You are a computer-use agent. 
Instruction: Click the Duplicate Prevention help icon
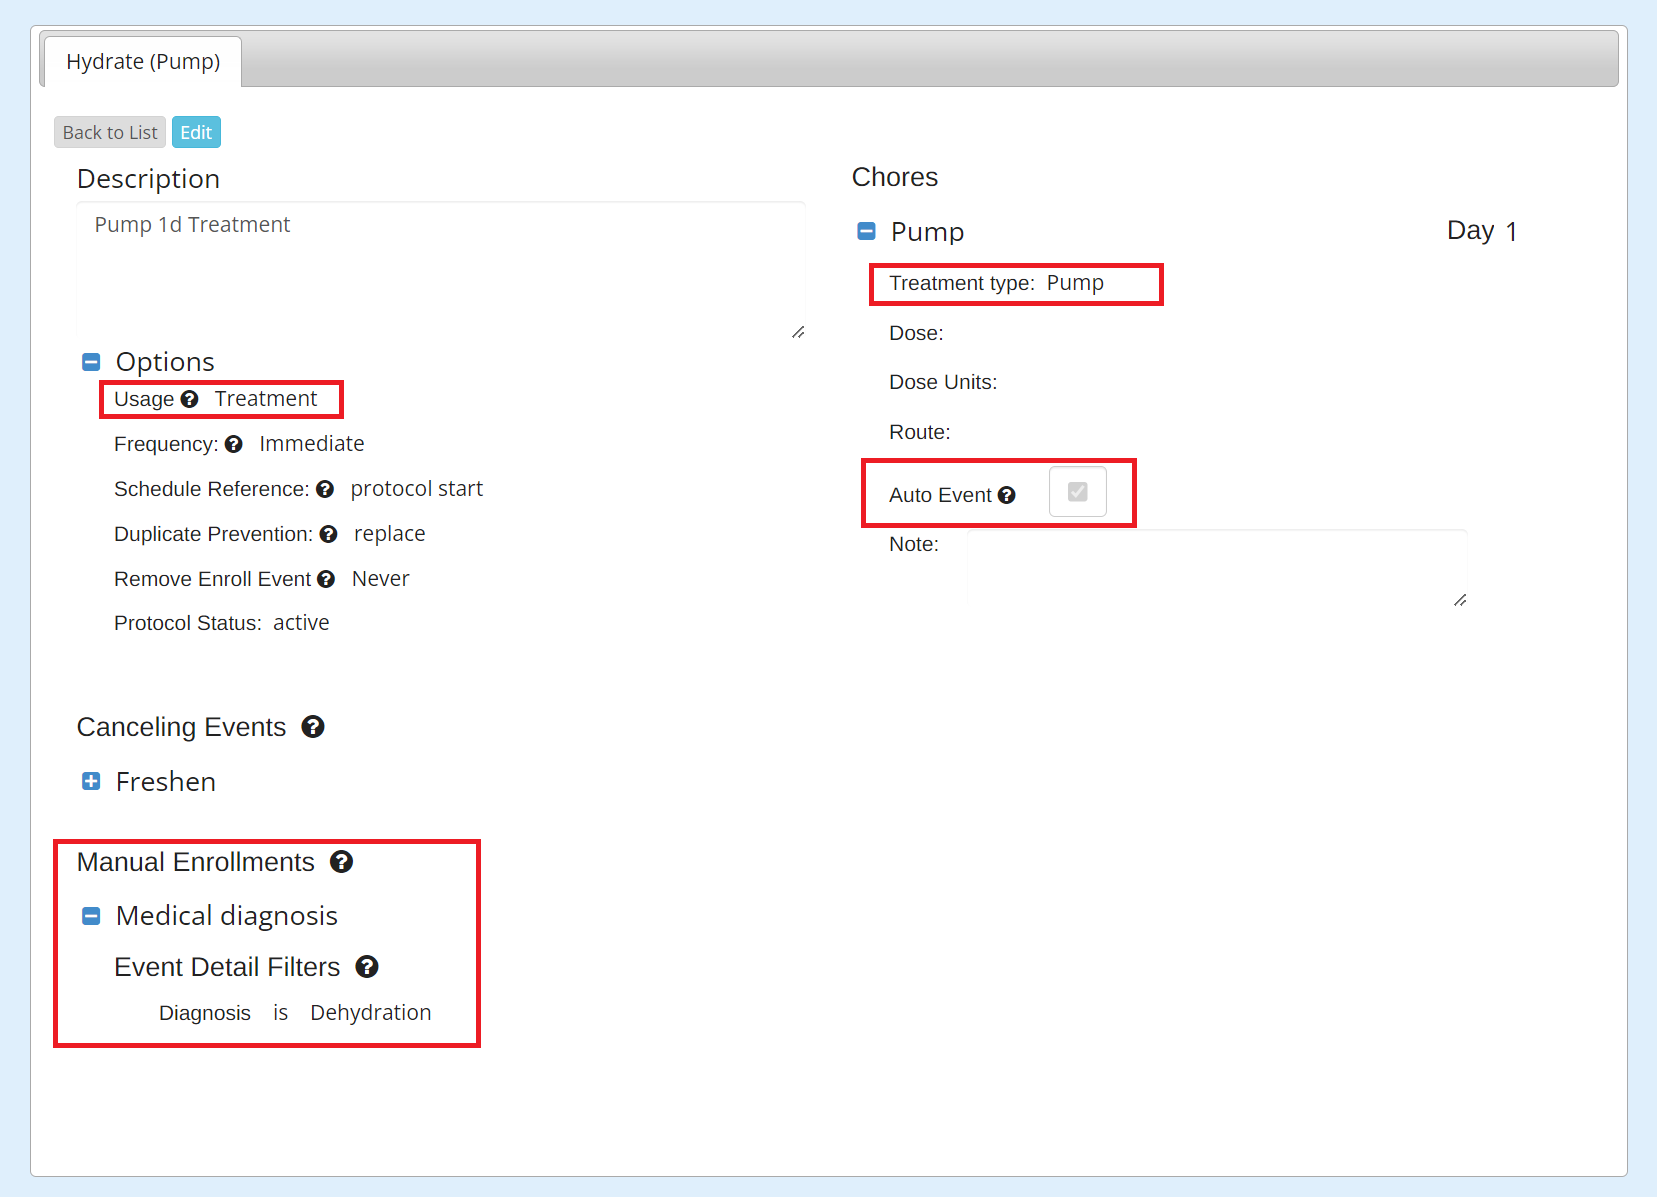point(328,534)
